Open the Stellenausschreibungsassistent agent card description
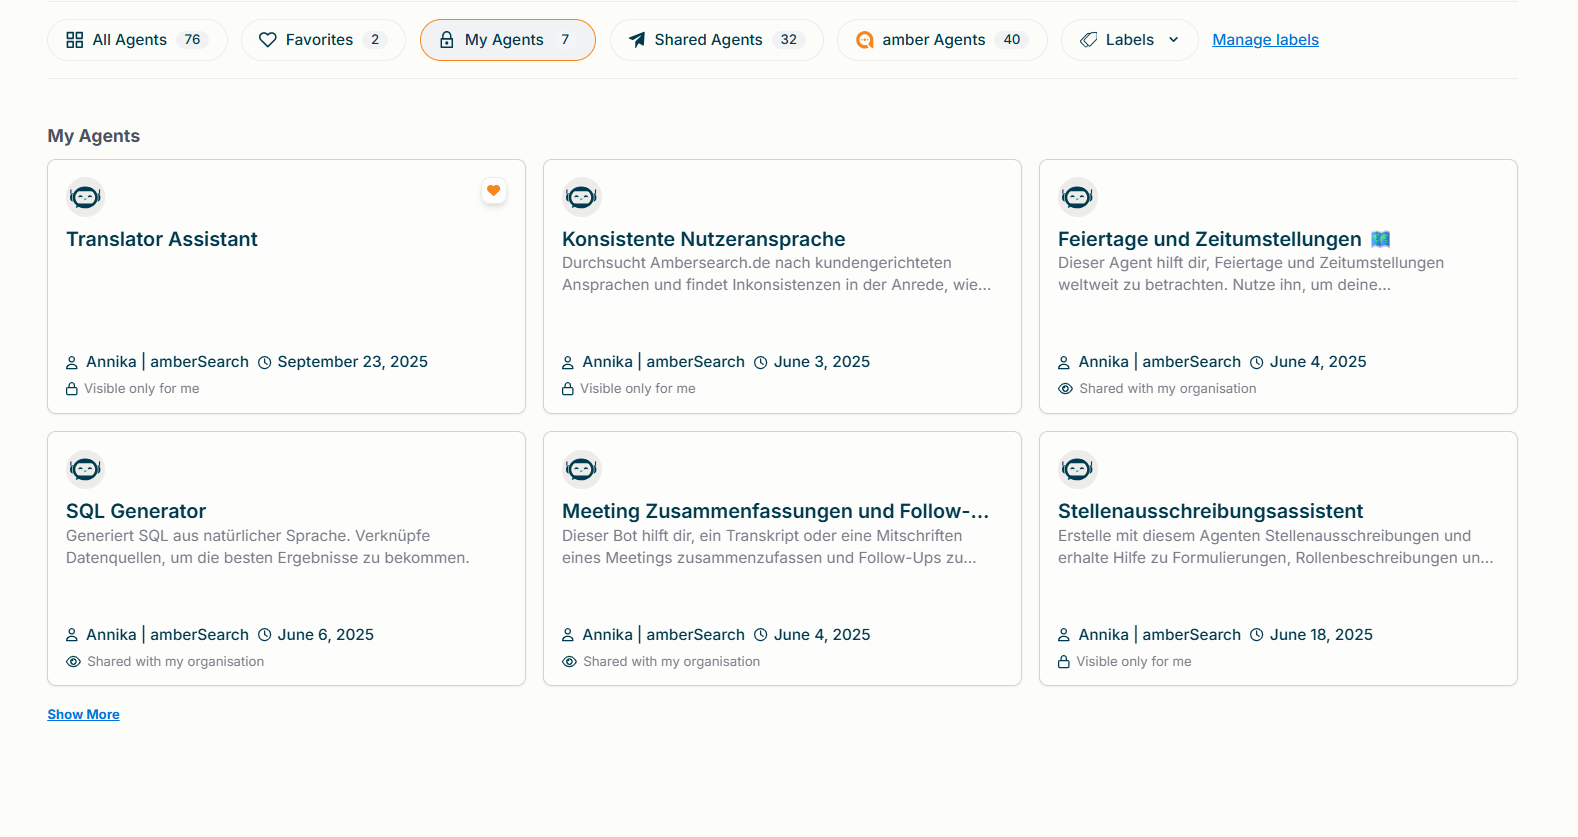 pyautogui.click(x=1275, y=547)
